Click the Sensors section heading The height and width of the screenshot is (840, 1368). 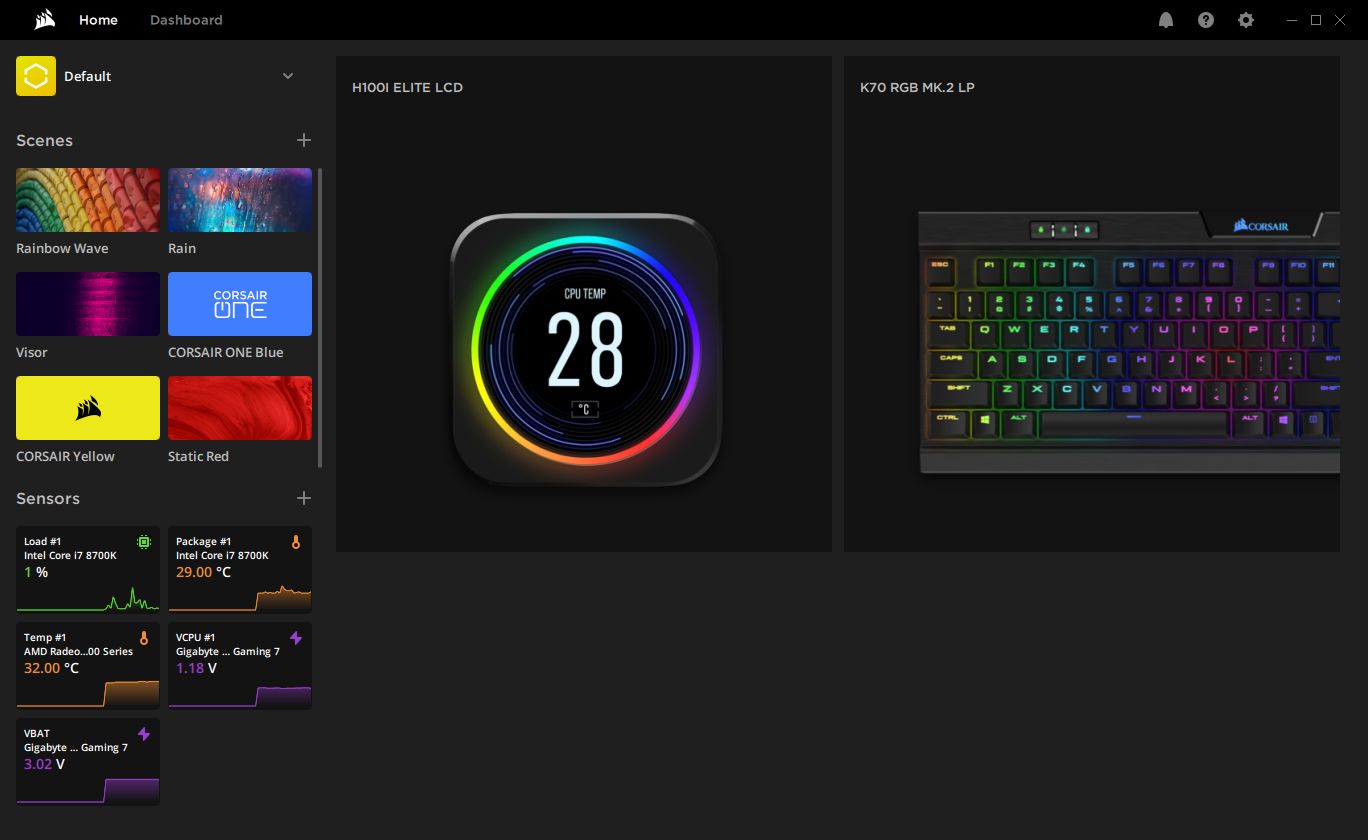point(48,498)
